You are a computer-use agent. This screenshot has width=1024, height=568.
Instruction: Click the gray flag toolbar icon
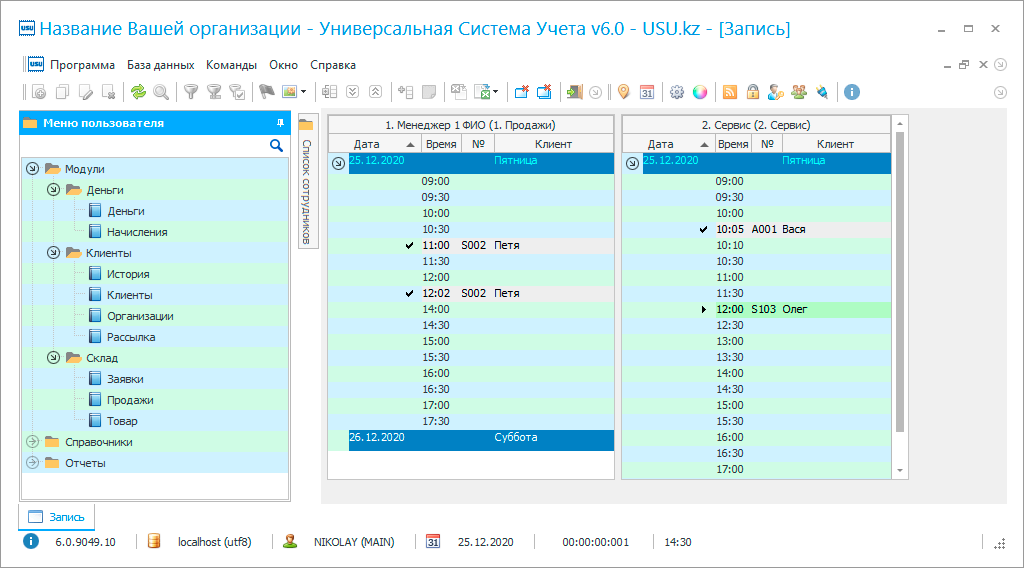pyautogui.click(x=266, y=92)
